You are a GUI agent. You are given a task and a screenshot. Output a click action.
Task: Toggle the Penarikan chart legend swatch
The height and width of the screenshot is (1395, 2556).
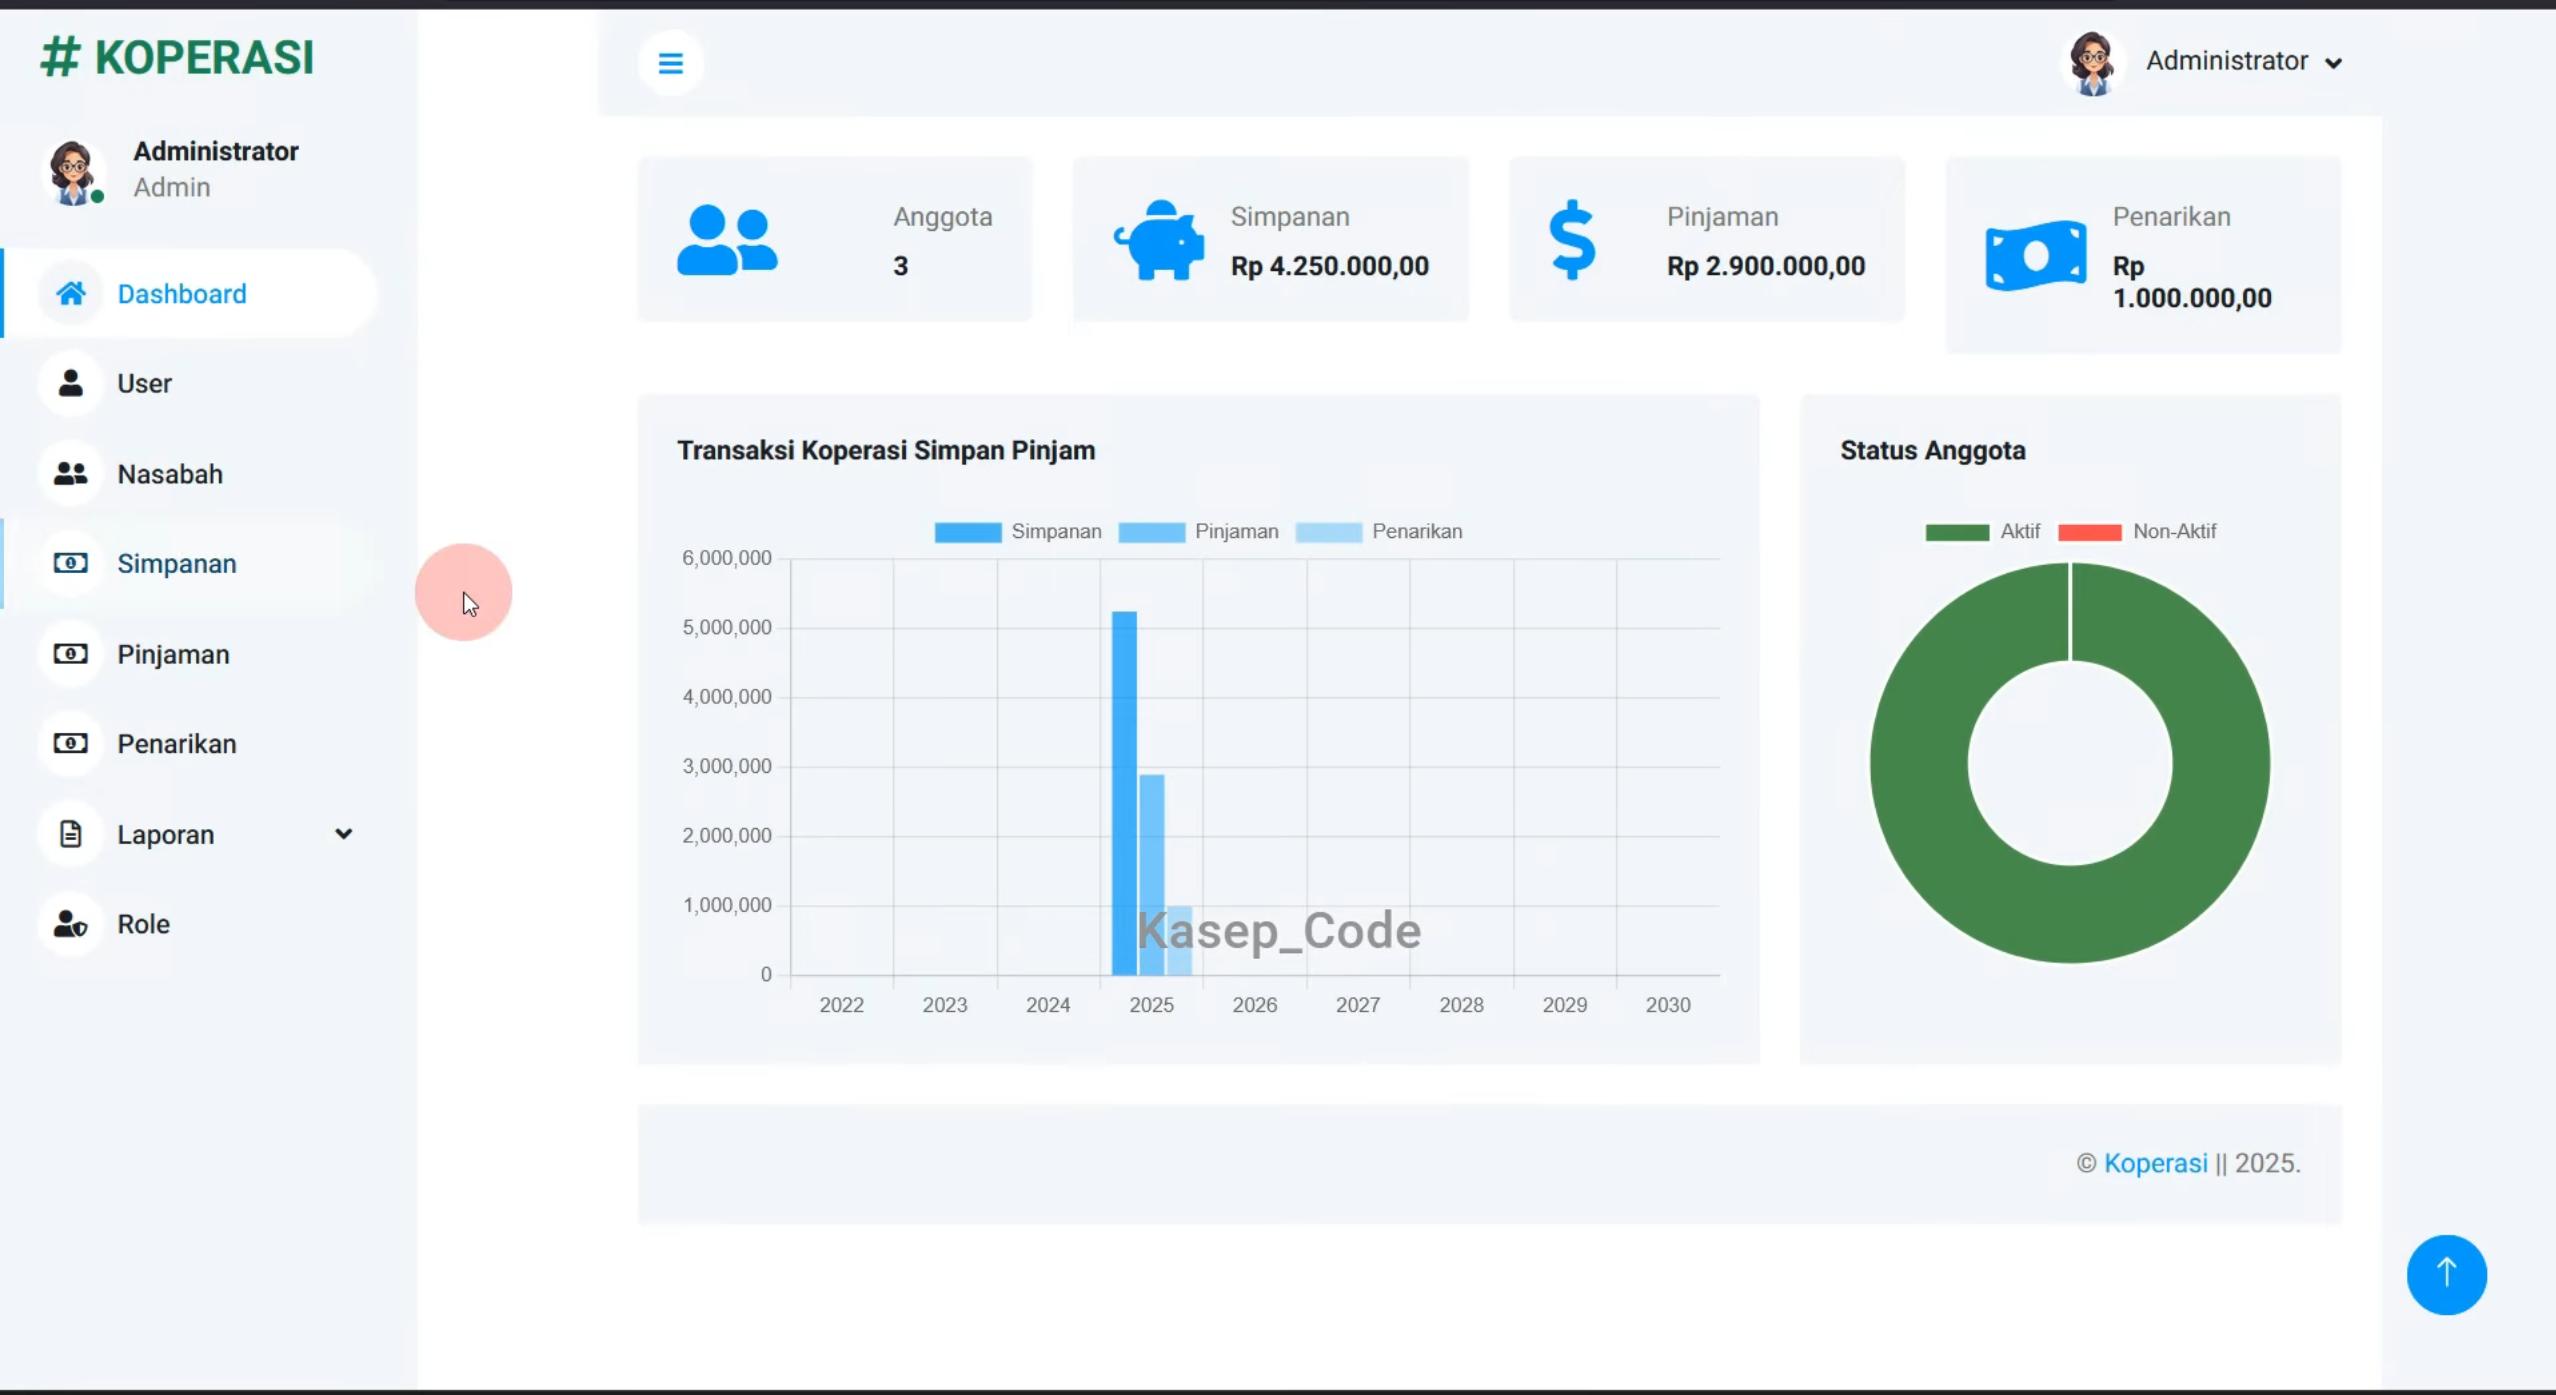point(1328,532)
